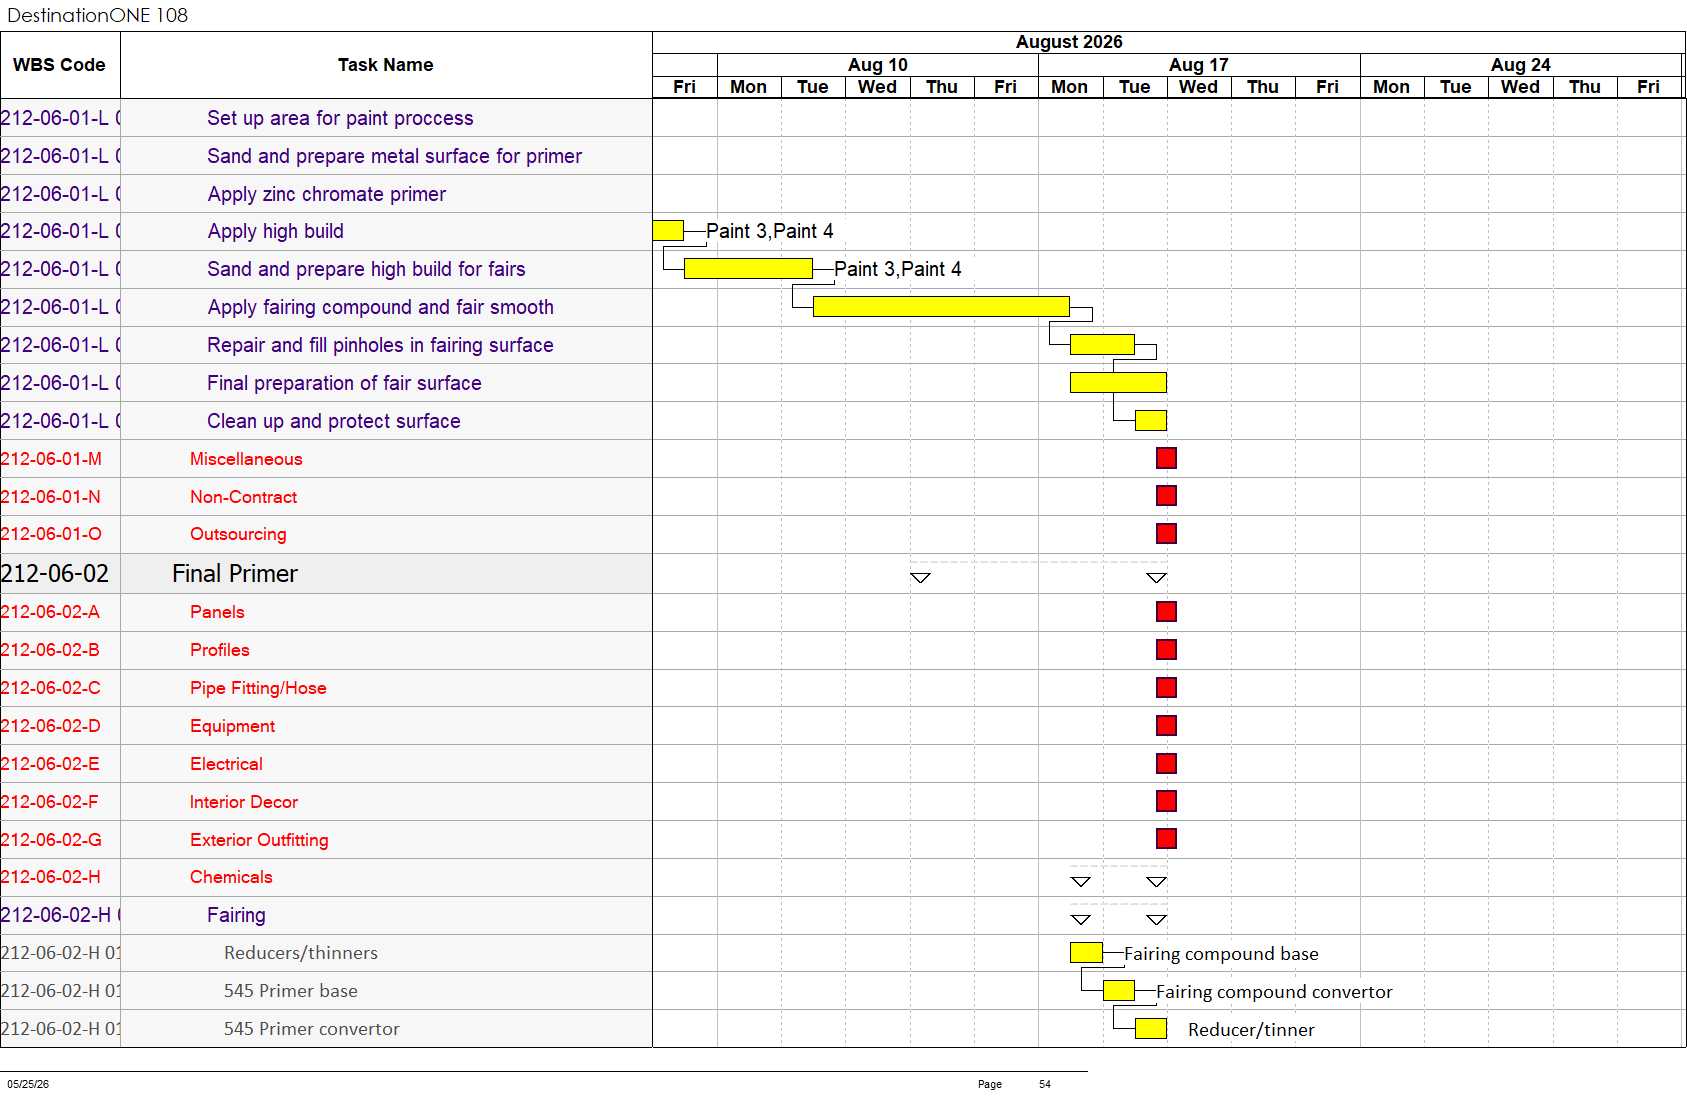Click the red milestone for Miscellaneous

pos(1166,459)
